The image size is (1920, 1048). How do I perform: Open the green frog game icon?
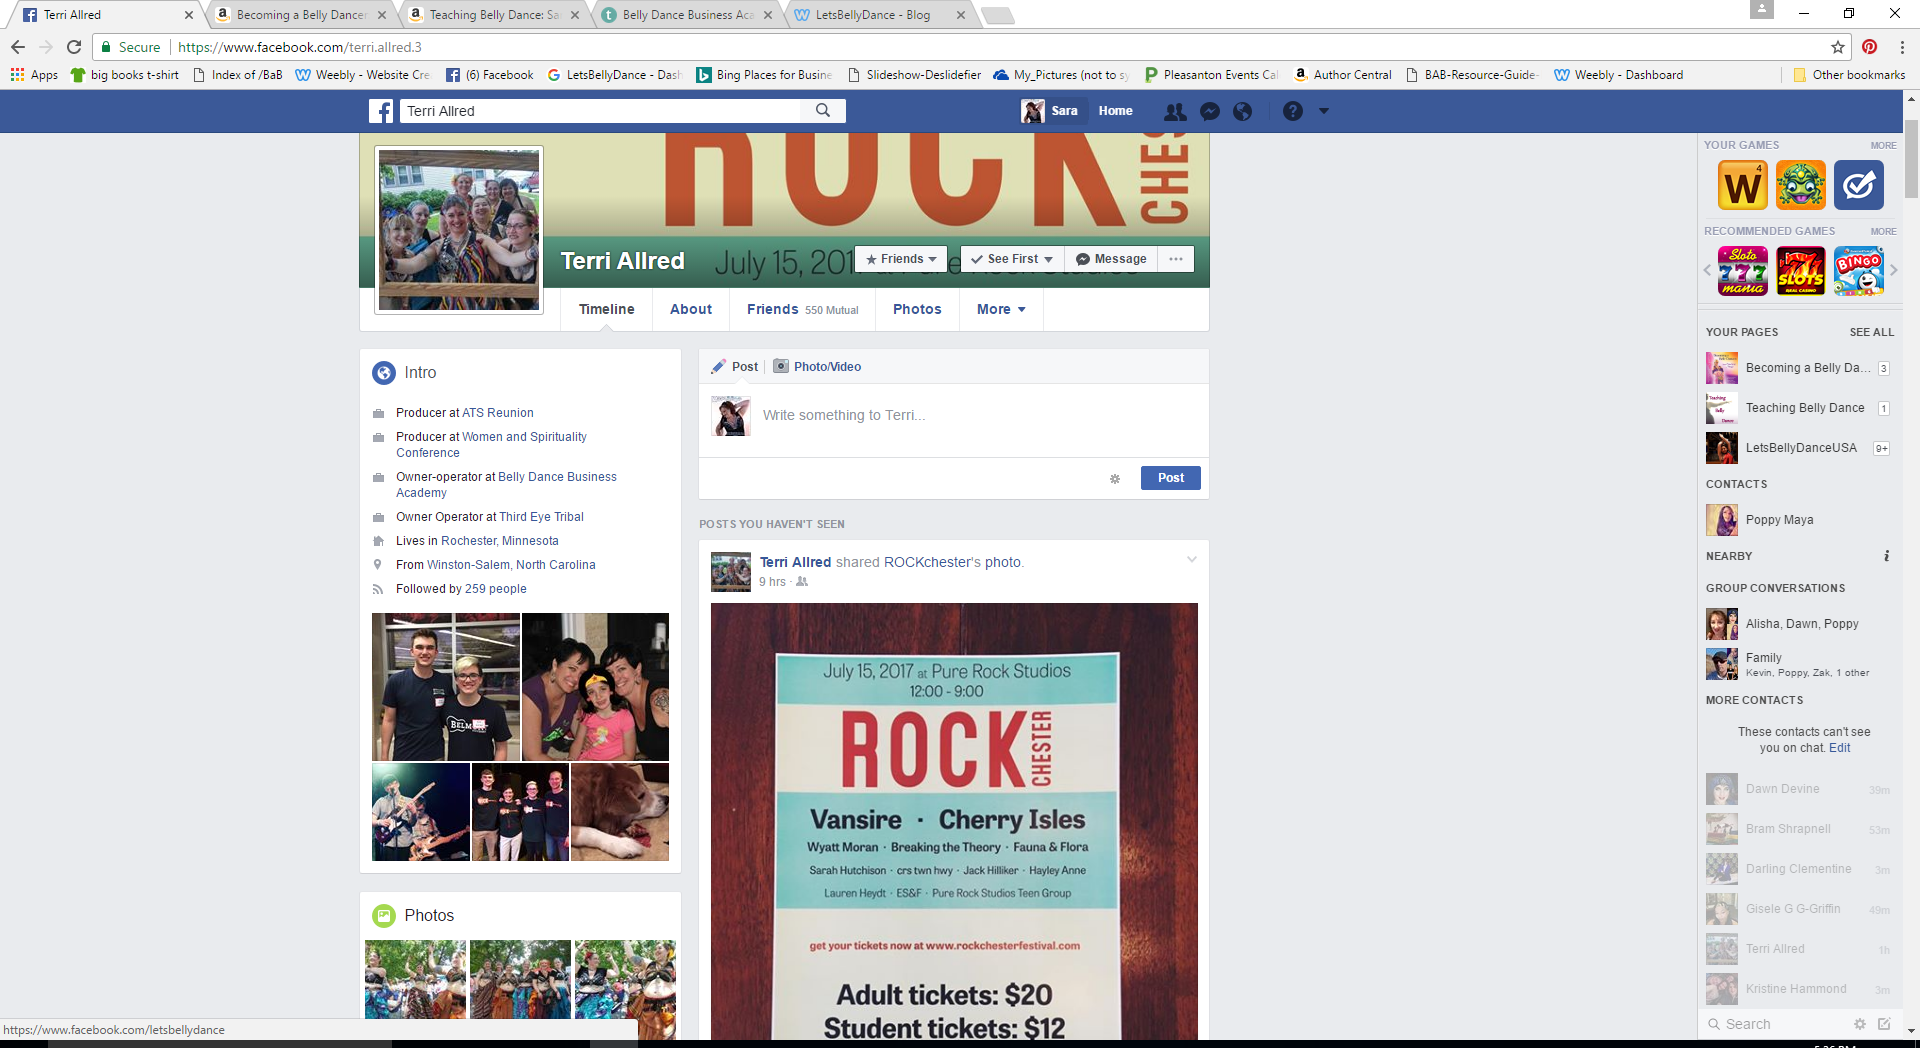(x=1800, y=185)
